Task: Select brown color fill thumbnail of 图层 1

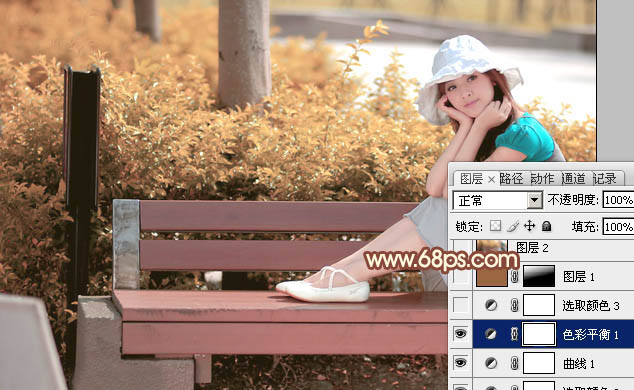Action: coord(492,276)
